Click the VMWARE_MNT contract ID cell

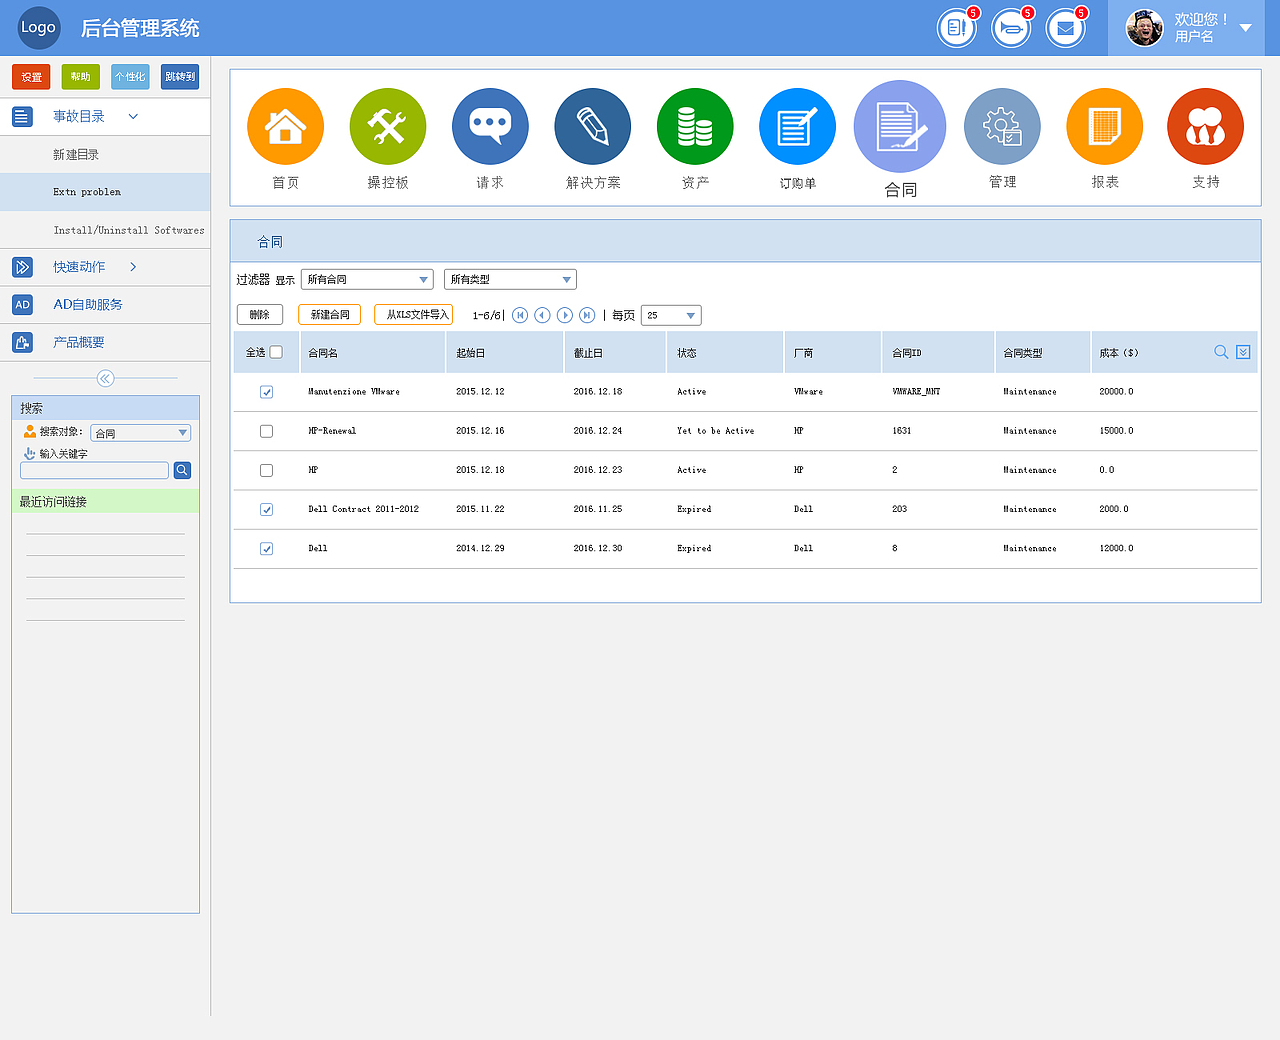pos(916,392)
